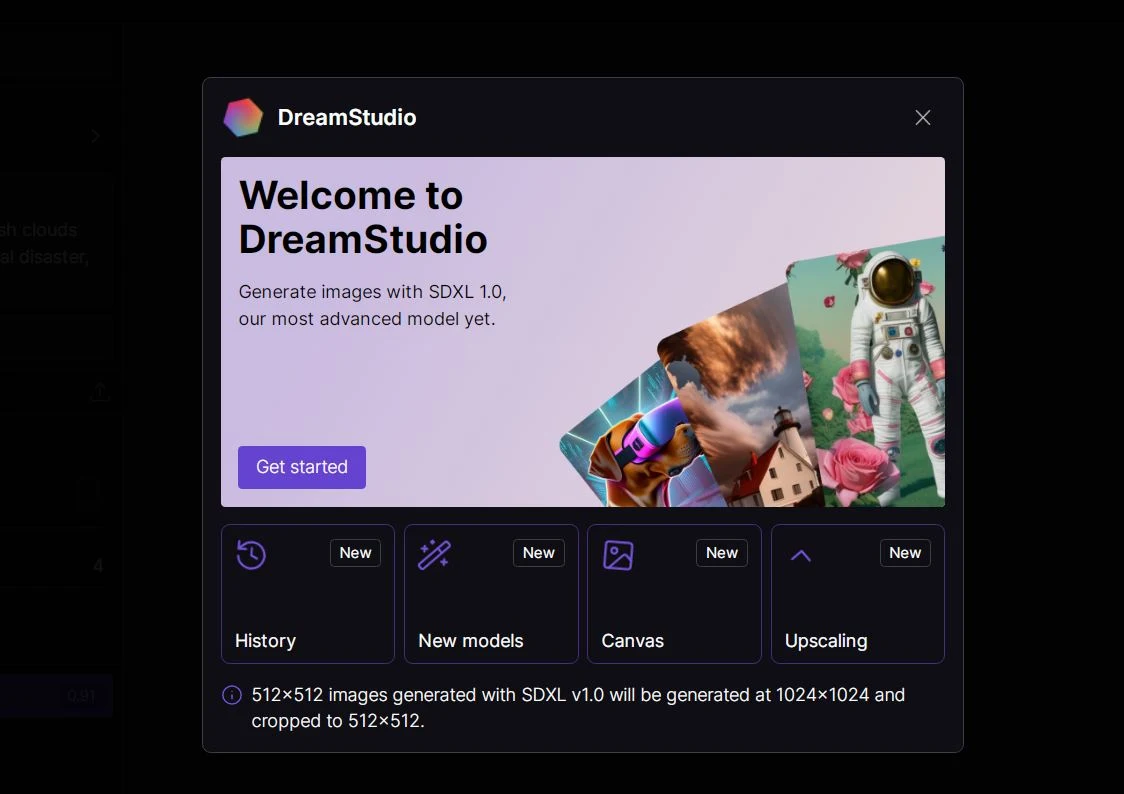Click the DreamStudio title text
1124x794 pixels.
[x=347, y=118]
